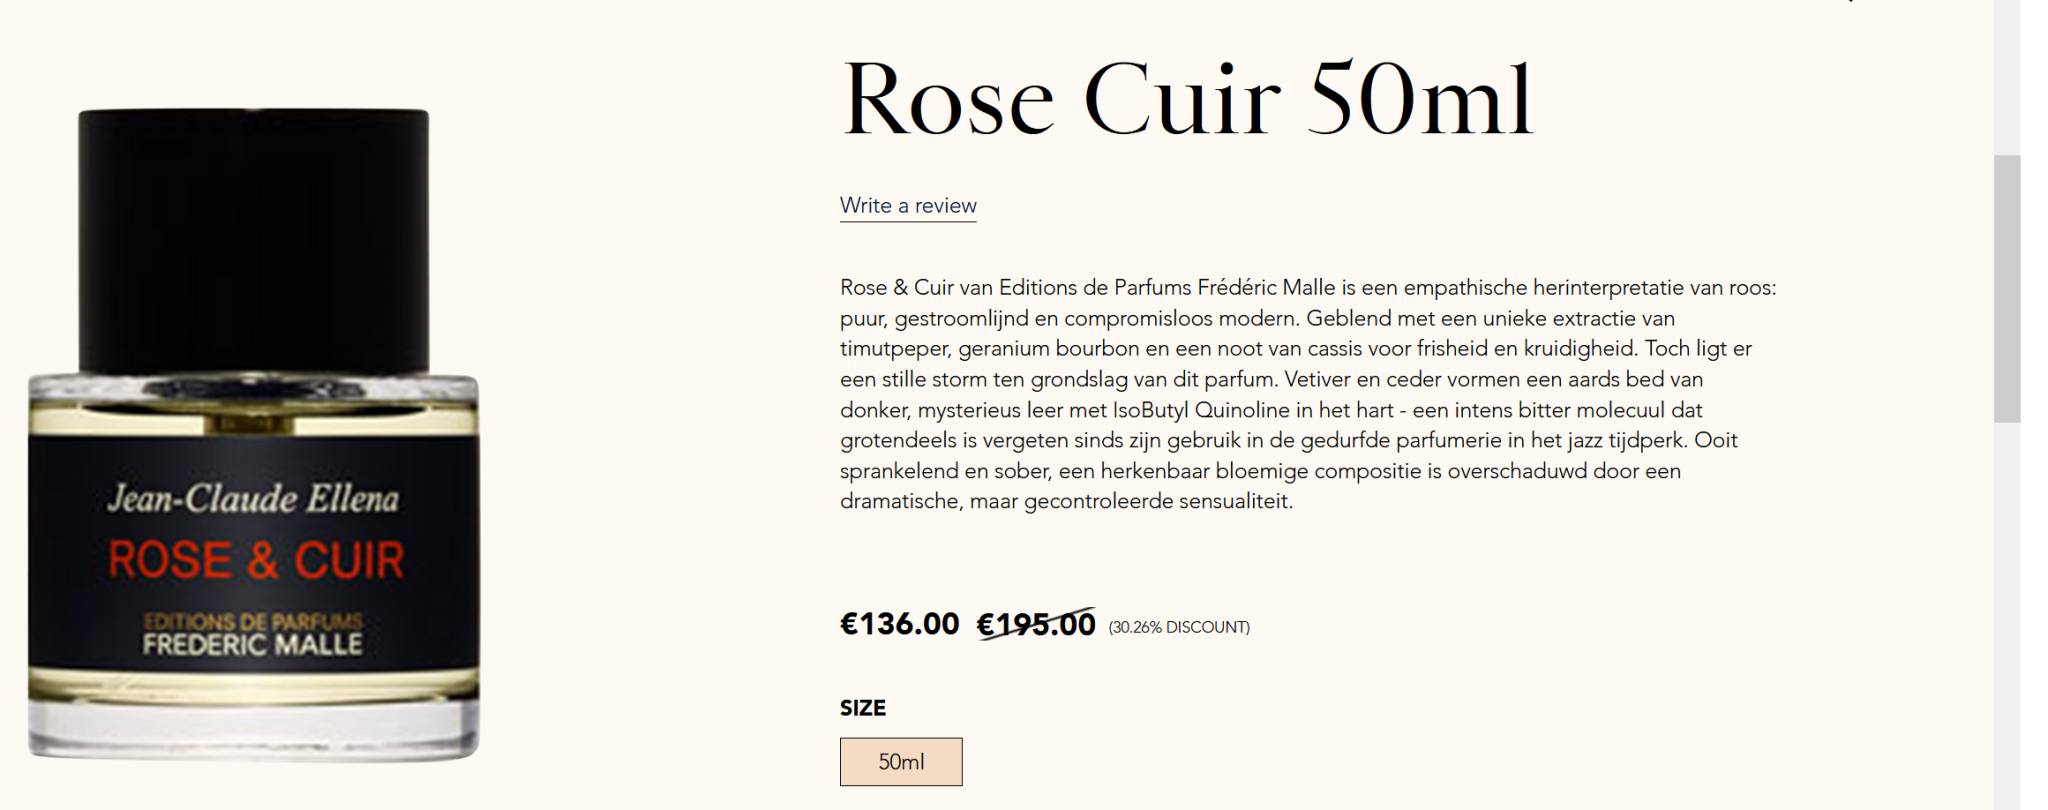Viewport: 2048px width, 810px height.
Task: Select the 50ml size option
Action: tap(901, 762)
